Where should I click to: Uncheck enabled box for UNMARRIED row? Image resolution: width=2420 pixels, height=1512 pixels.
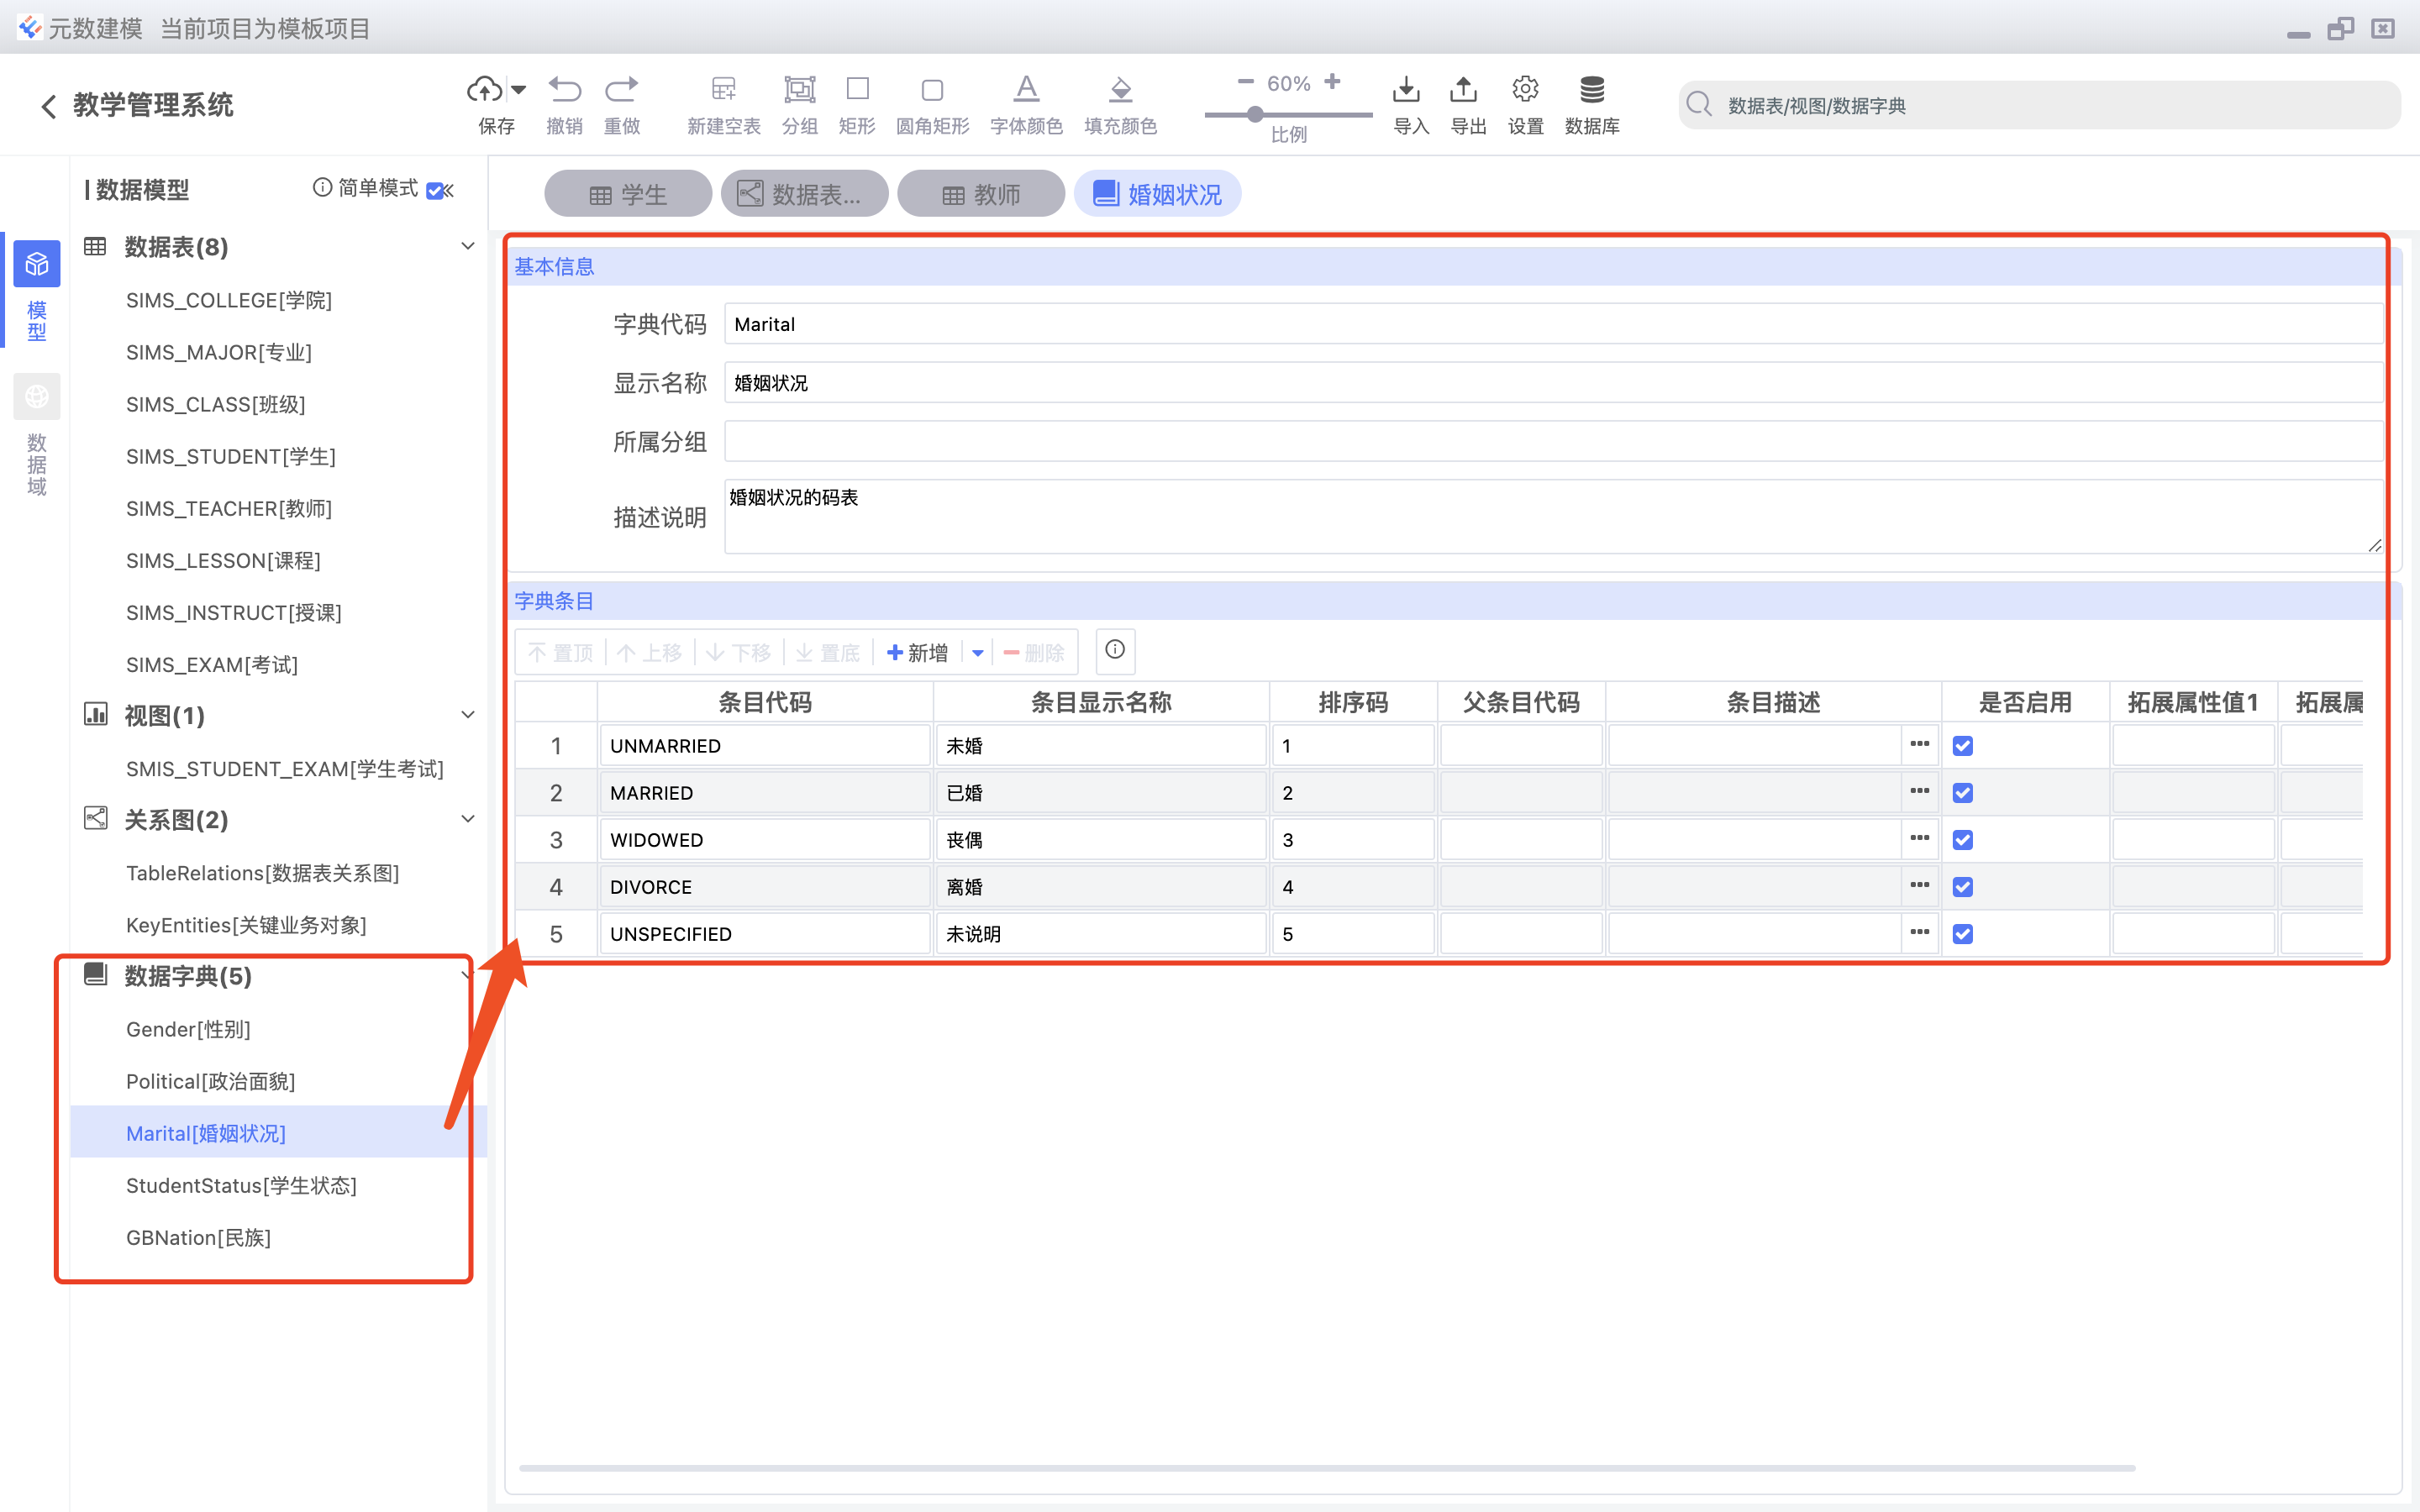pyautogui.click(x=1963, y=746)
